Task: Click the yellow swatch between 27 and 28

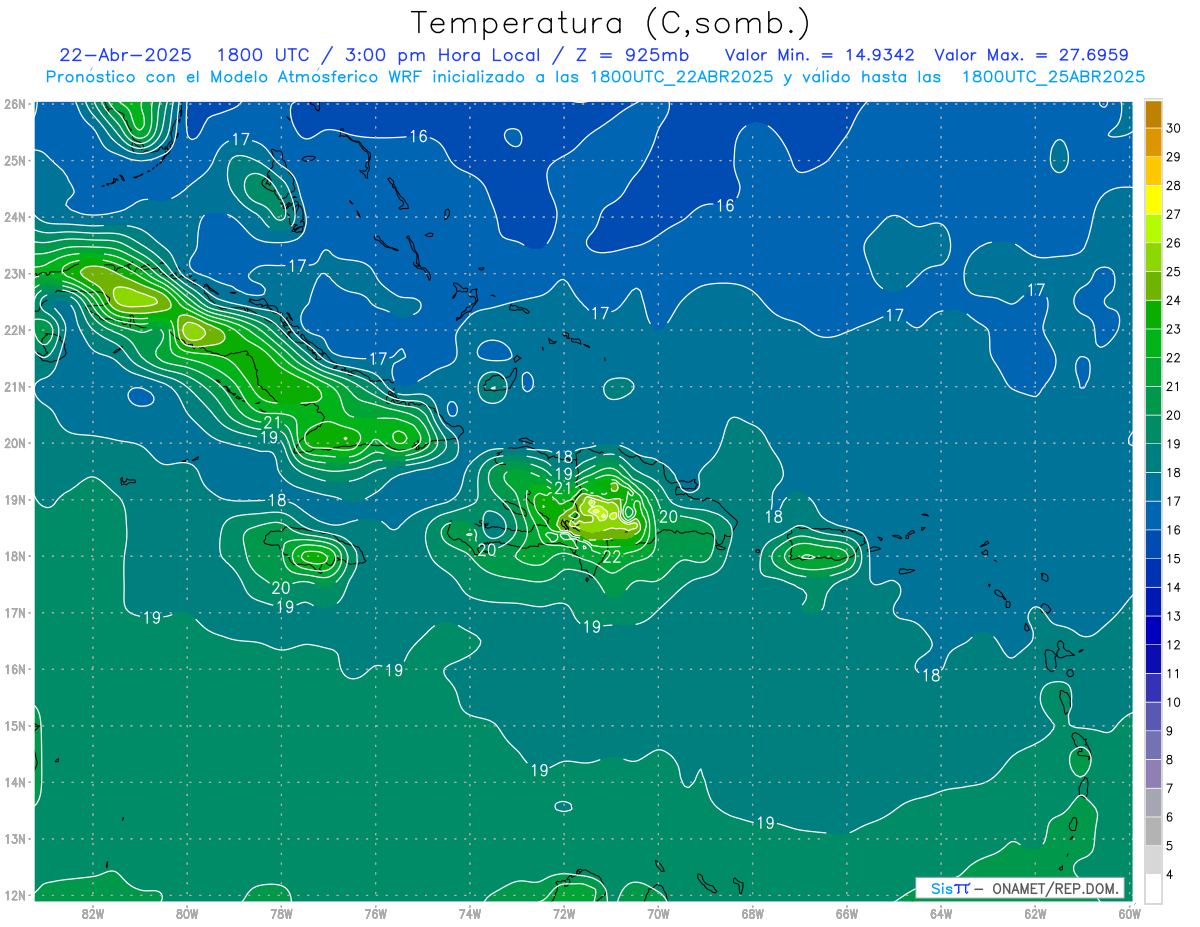Action: point(1153,200)
